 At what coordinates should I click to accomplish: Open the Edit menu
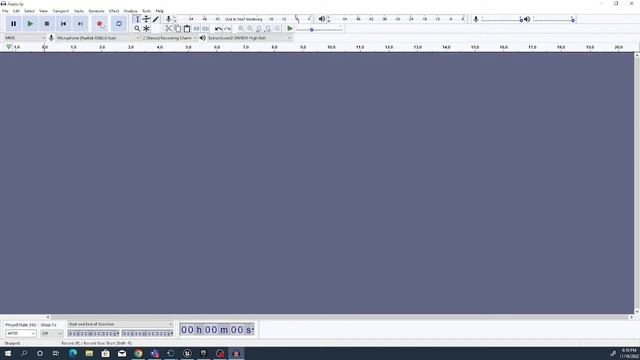tap(16, 11)
